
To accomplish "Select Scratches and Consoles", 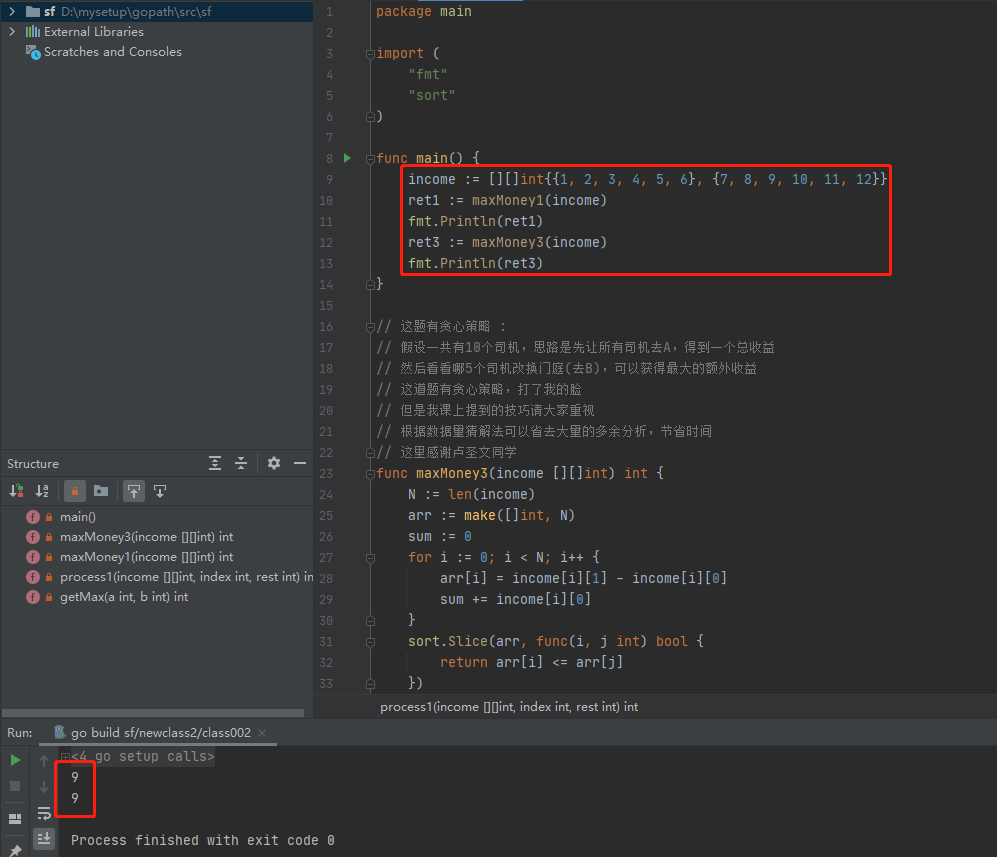I will coord(113,51).
